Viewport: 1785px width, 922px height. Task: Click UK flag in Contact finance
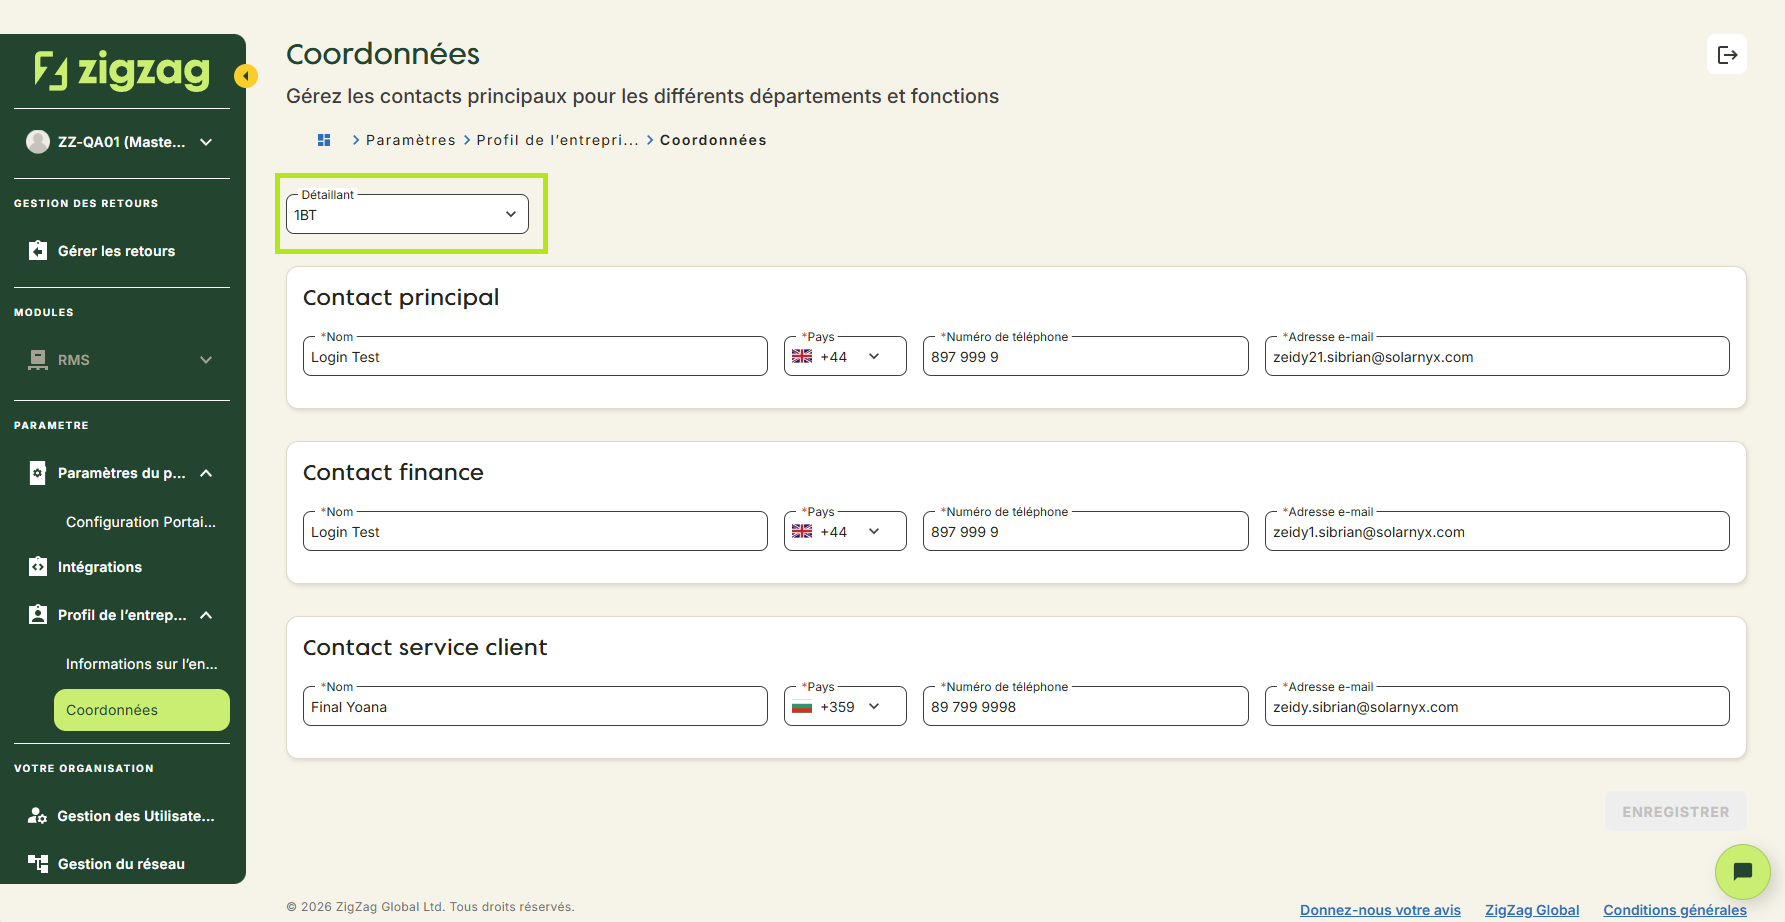802,532
